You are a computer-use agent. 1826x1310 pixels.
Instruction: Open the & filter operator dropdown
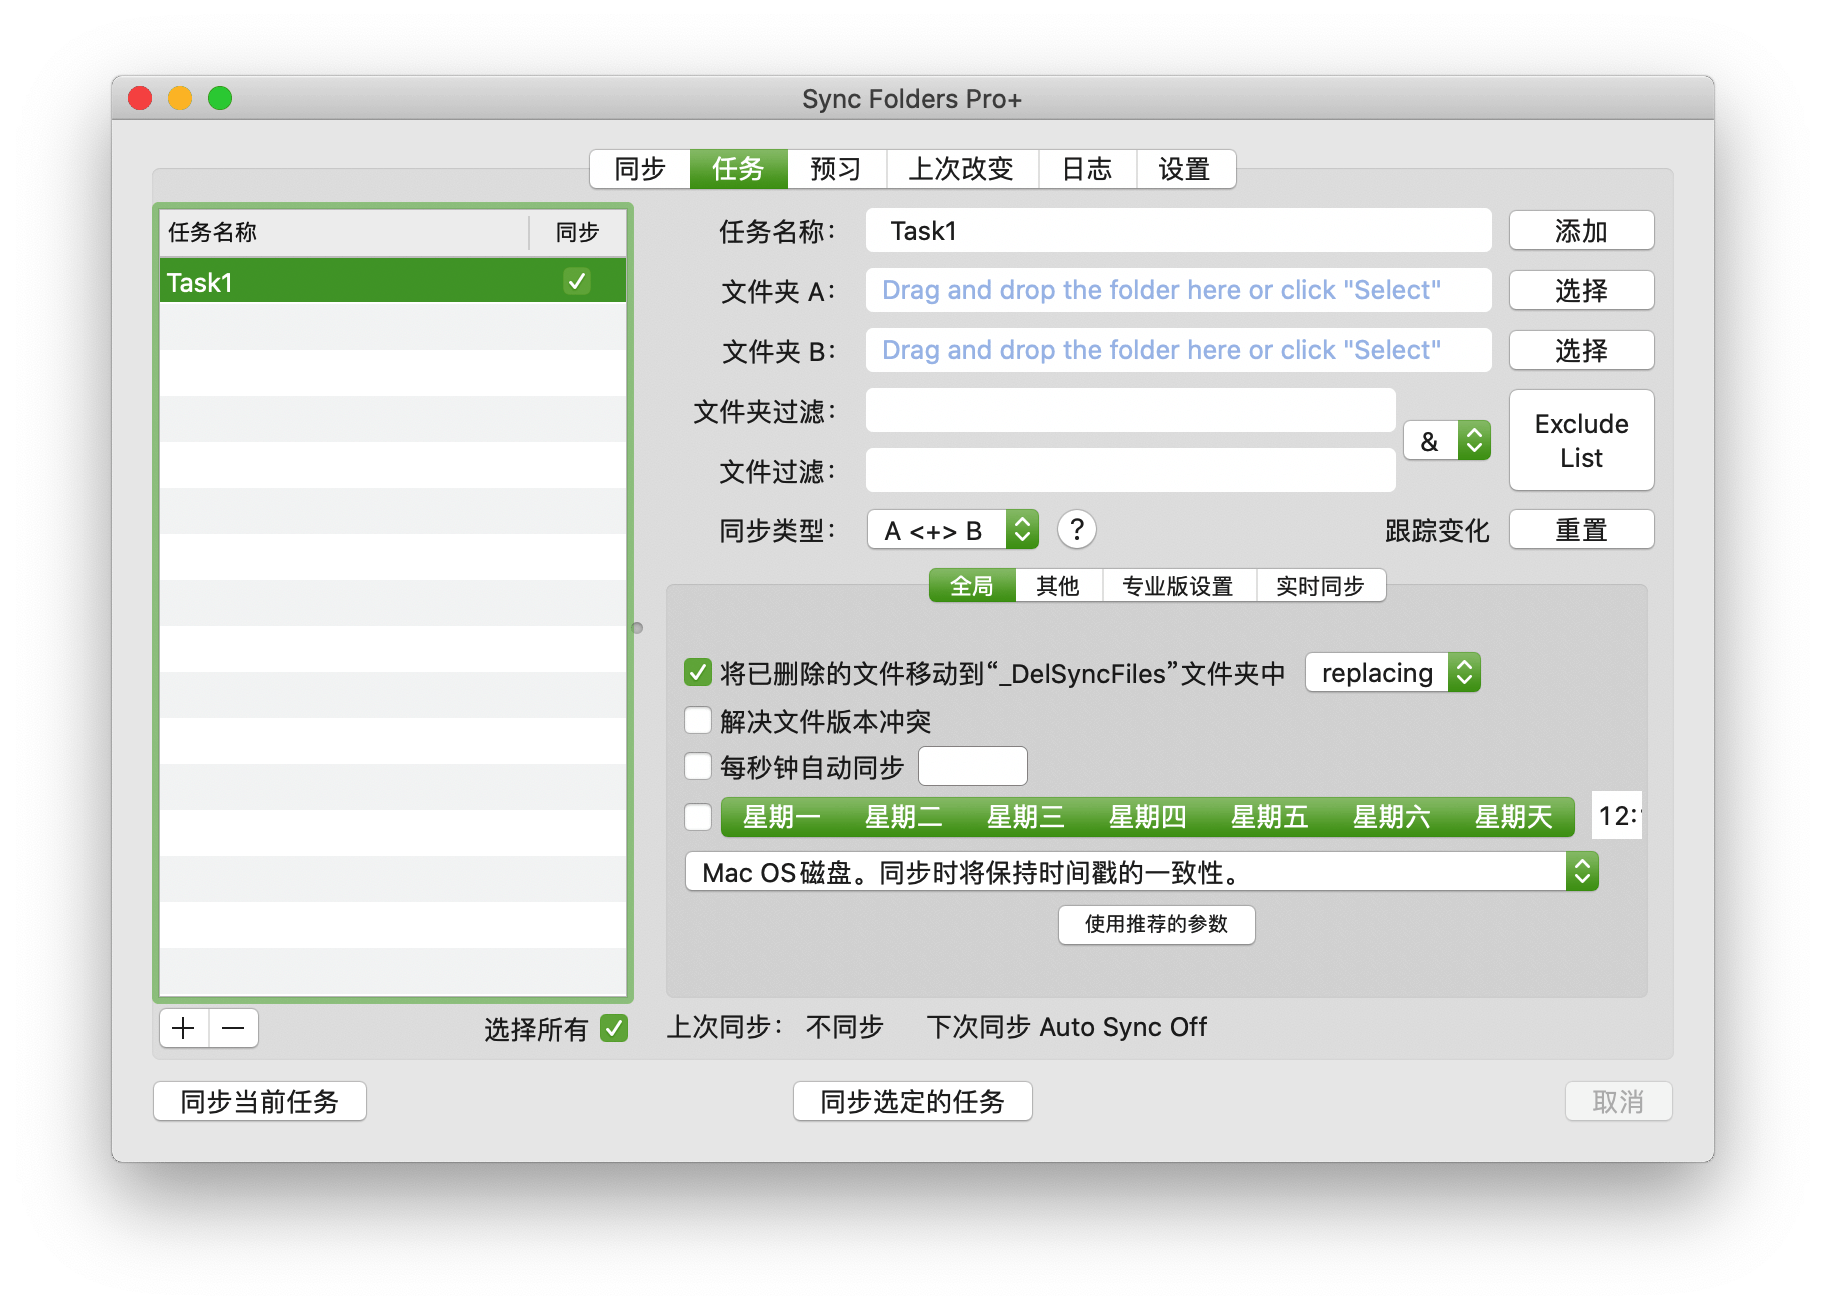(1446, 441)
